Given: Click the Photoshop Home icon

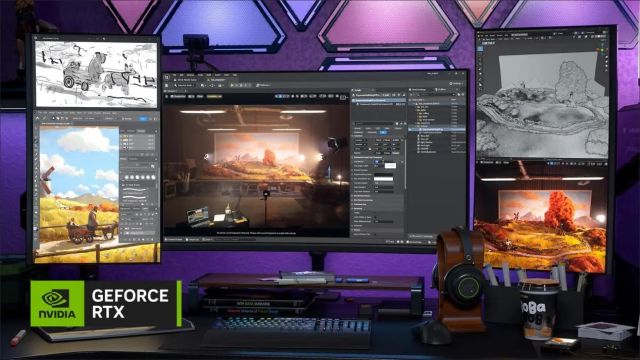Looking at the screenshot, I should pyautogui.click(x=38, y=118).
